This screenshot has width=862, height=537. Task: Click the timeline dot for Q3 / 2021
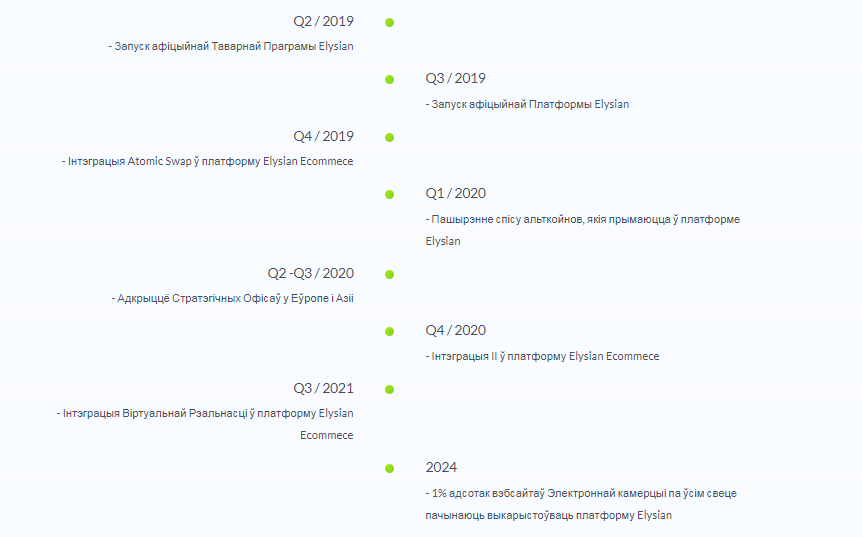pyautogui.click(x=389, y=390)
